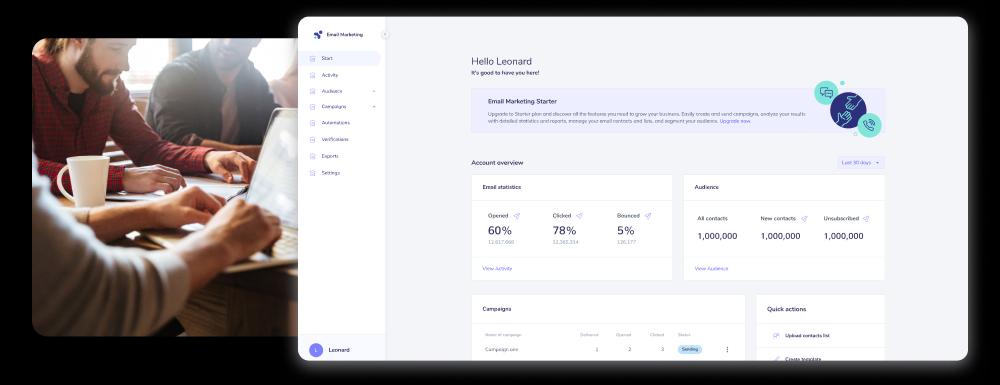Image resolution: width=1000 pixels, height=385 pixels.
Task: Click the paper plane icon beside Opened
Action: click(x=517, y=216)
